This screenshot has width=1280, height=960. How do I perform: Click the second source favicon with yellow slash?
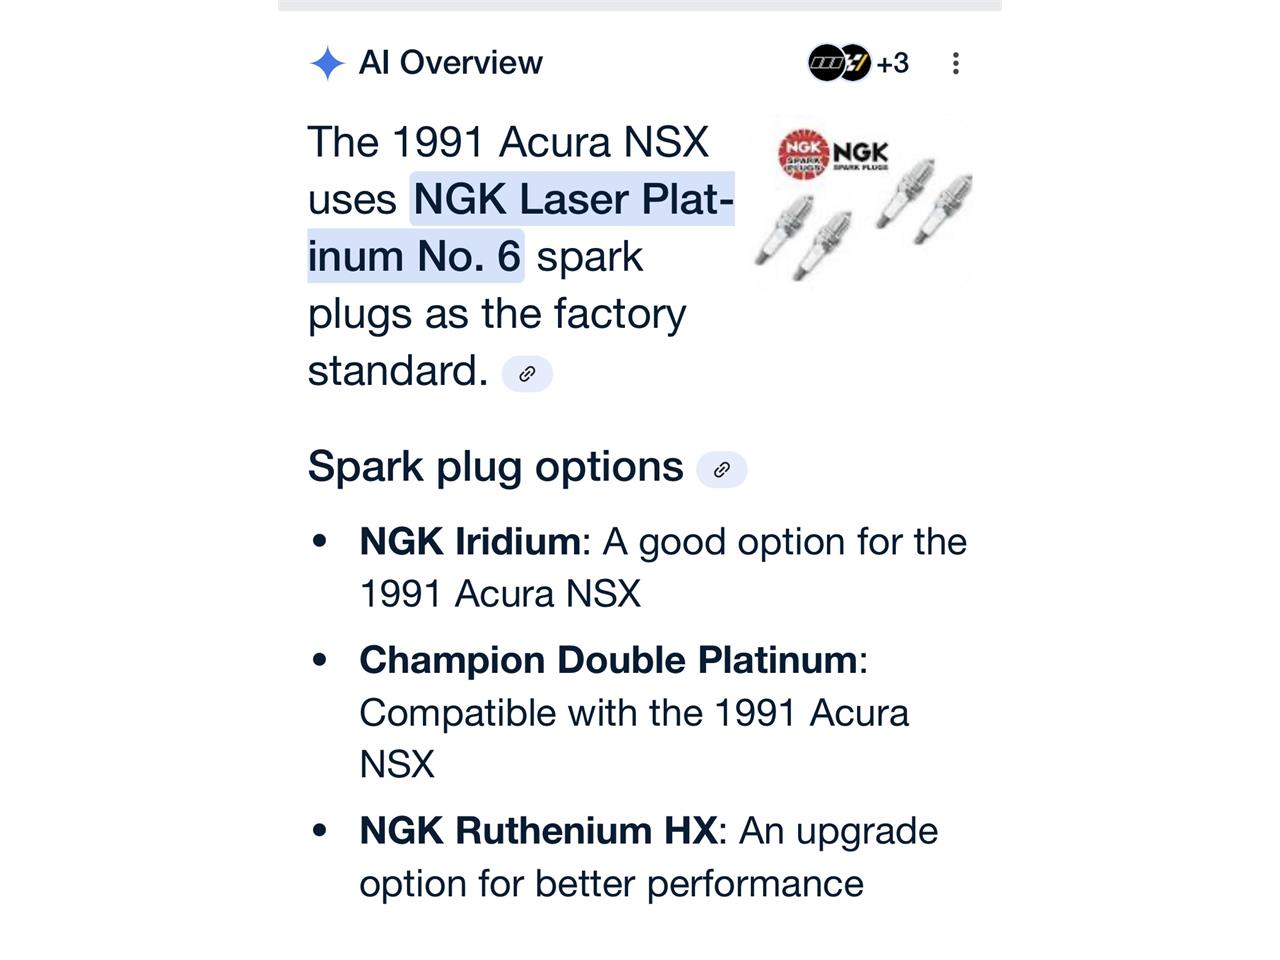(855, 63)
